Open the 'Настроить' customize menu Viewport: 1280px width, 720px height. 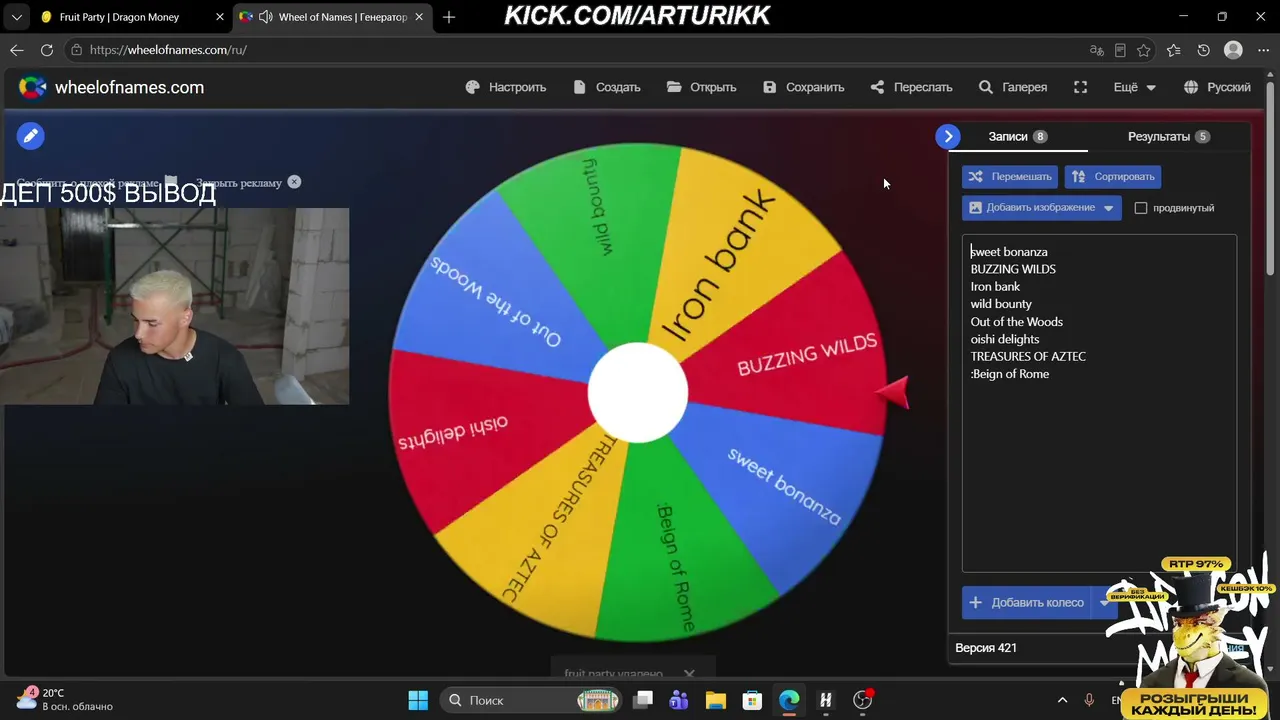[506, 87]
